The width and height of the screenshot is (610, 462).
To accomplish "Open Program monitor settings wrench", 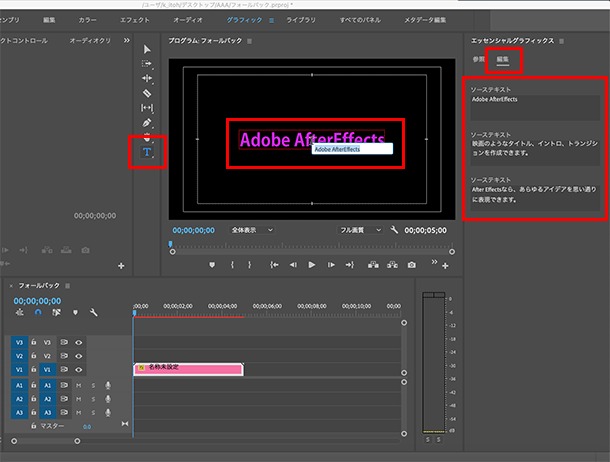I will click(394, 230).
